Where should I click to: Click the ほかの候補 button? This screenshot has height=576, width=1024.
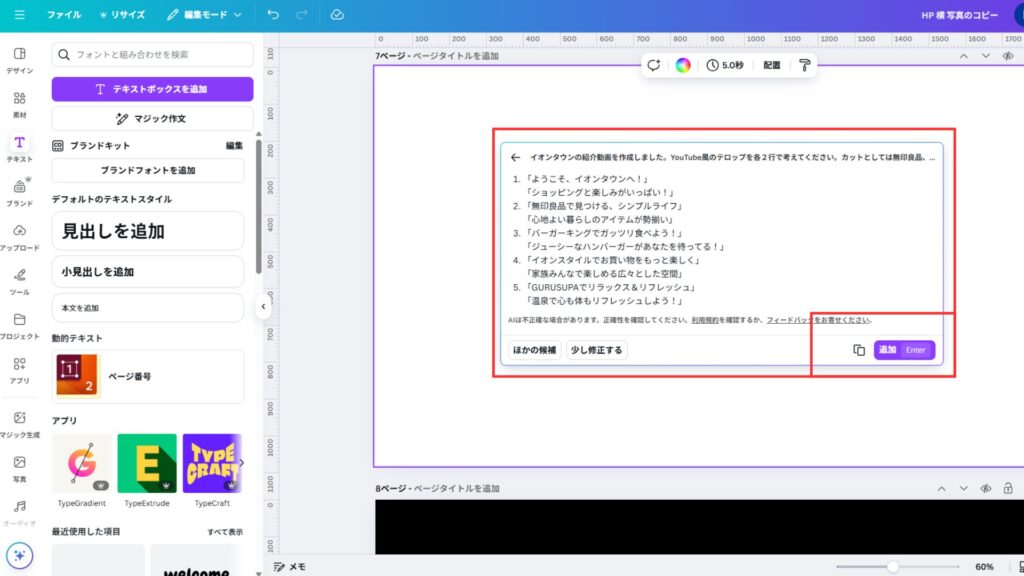pyautogui.click(x=534, y=350)
